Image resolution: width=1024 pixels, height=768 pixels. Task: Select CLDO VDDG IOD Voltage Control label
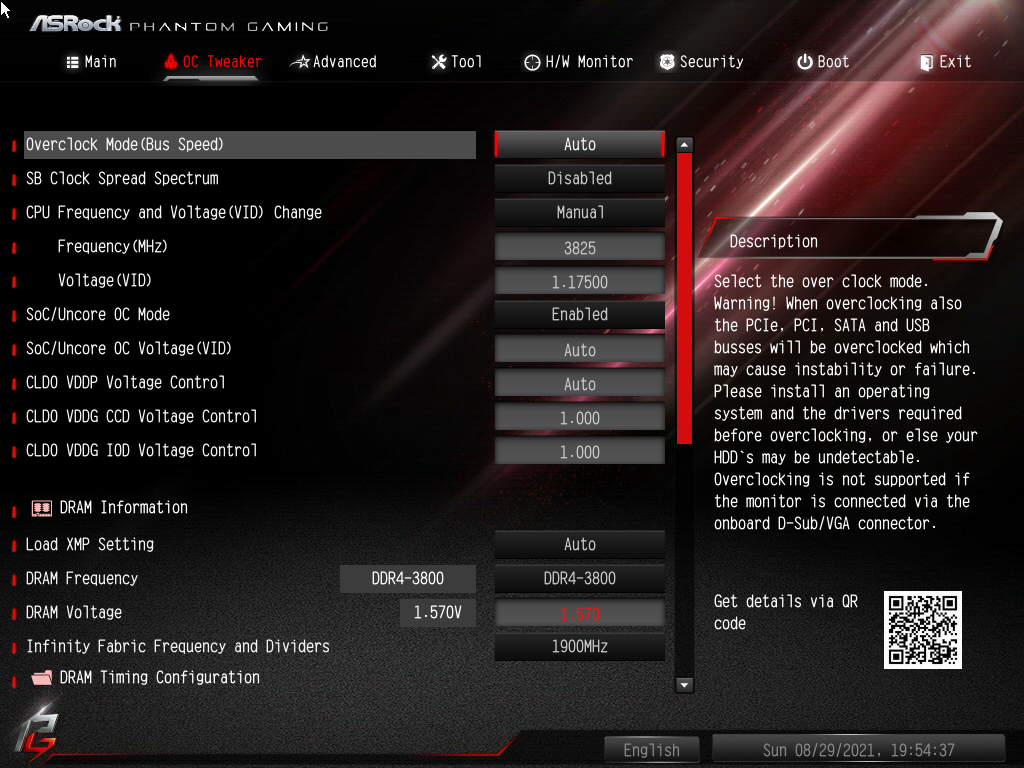point(142,450)
